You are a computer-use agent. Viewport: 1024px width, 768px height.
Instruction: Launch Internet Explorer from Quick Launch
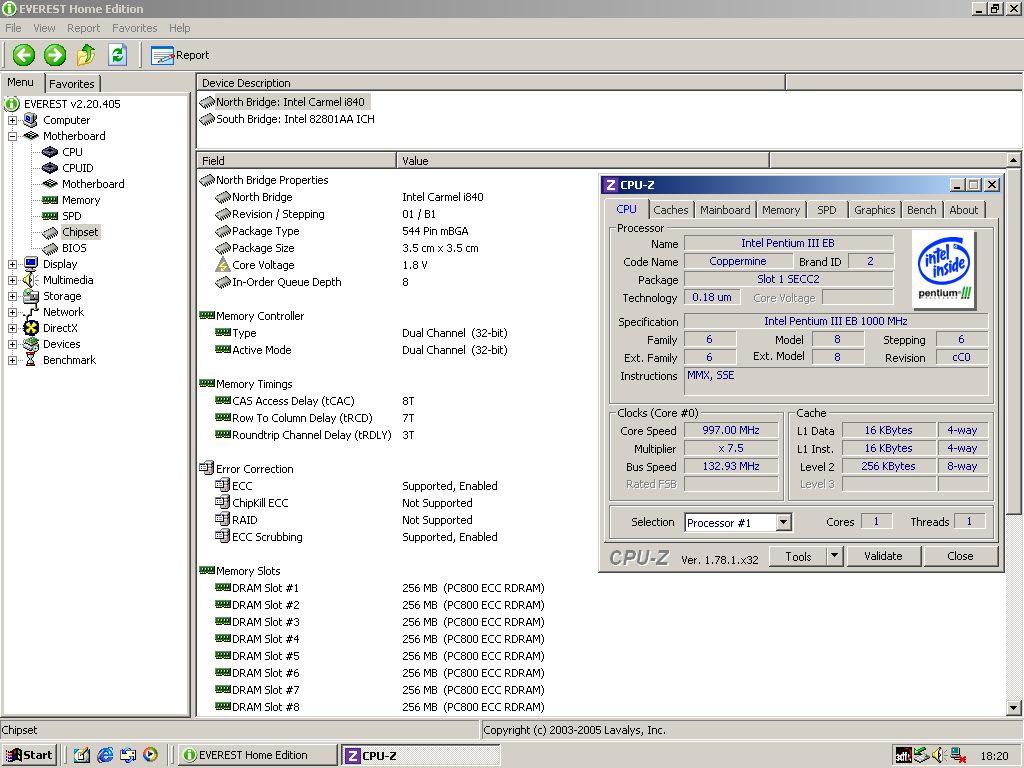(x=105, y=755)
